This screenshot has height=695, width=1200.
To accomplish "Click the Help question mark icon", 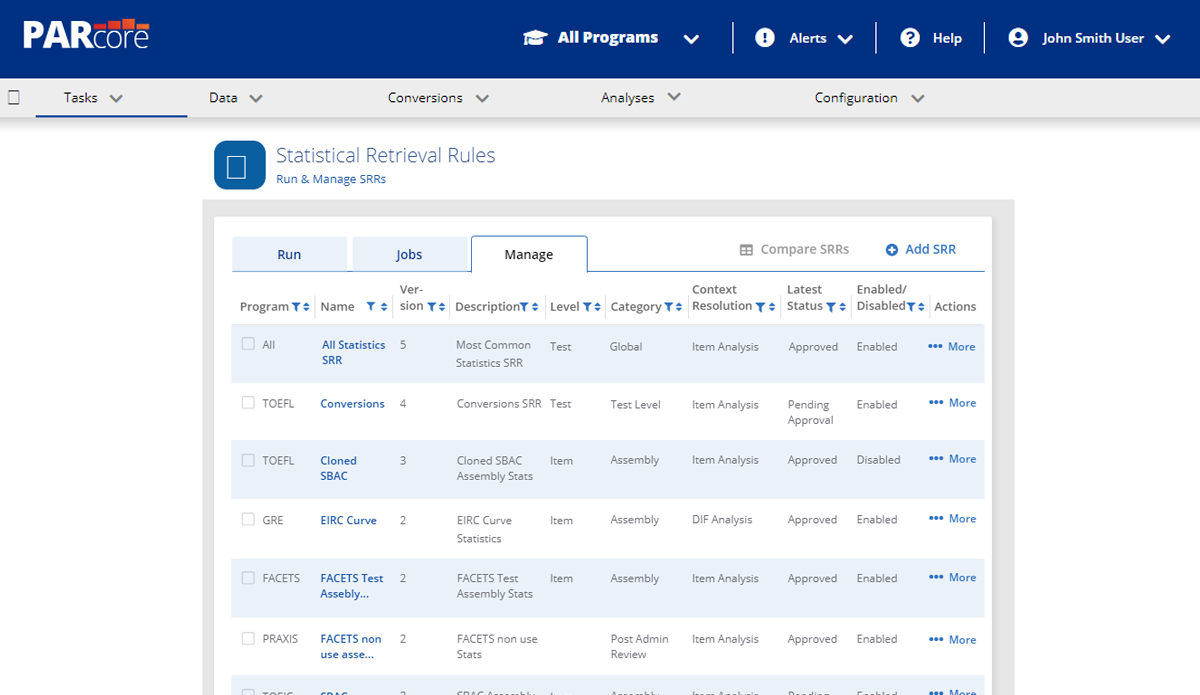I will point(910,38).
